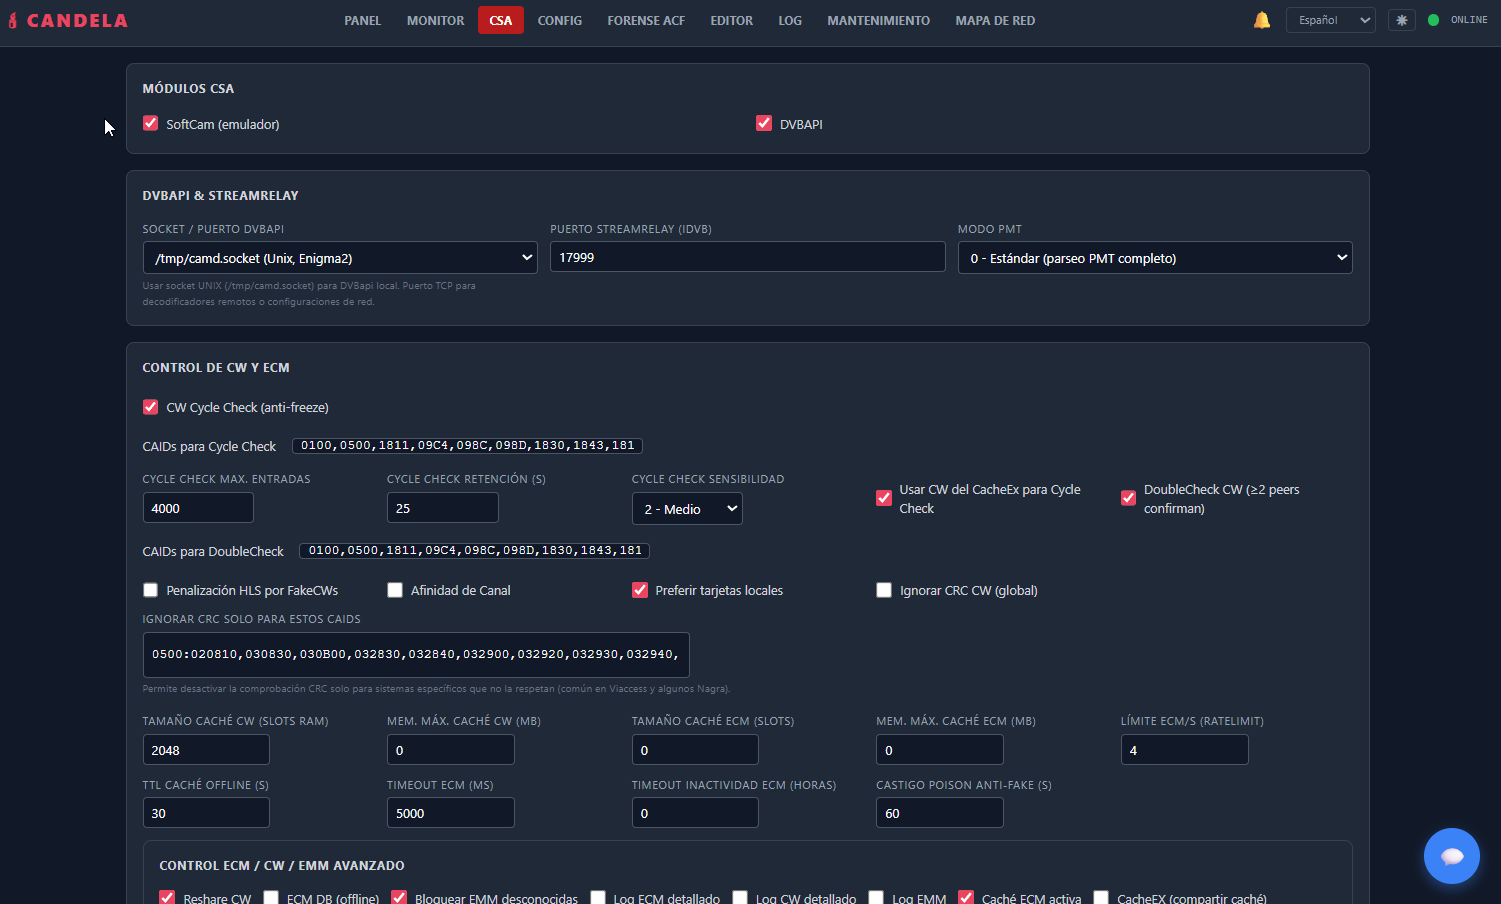Focus the Mem. Máx. Caché ECM field
The width and height of the screenshot is (1501, 904).
tap(940, 750)
